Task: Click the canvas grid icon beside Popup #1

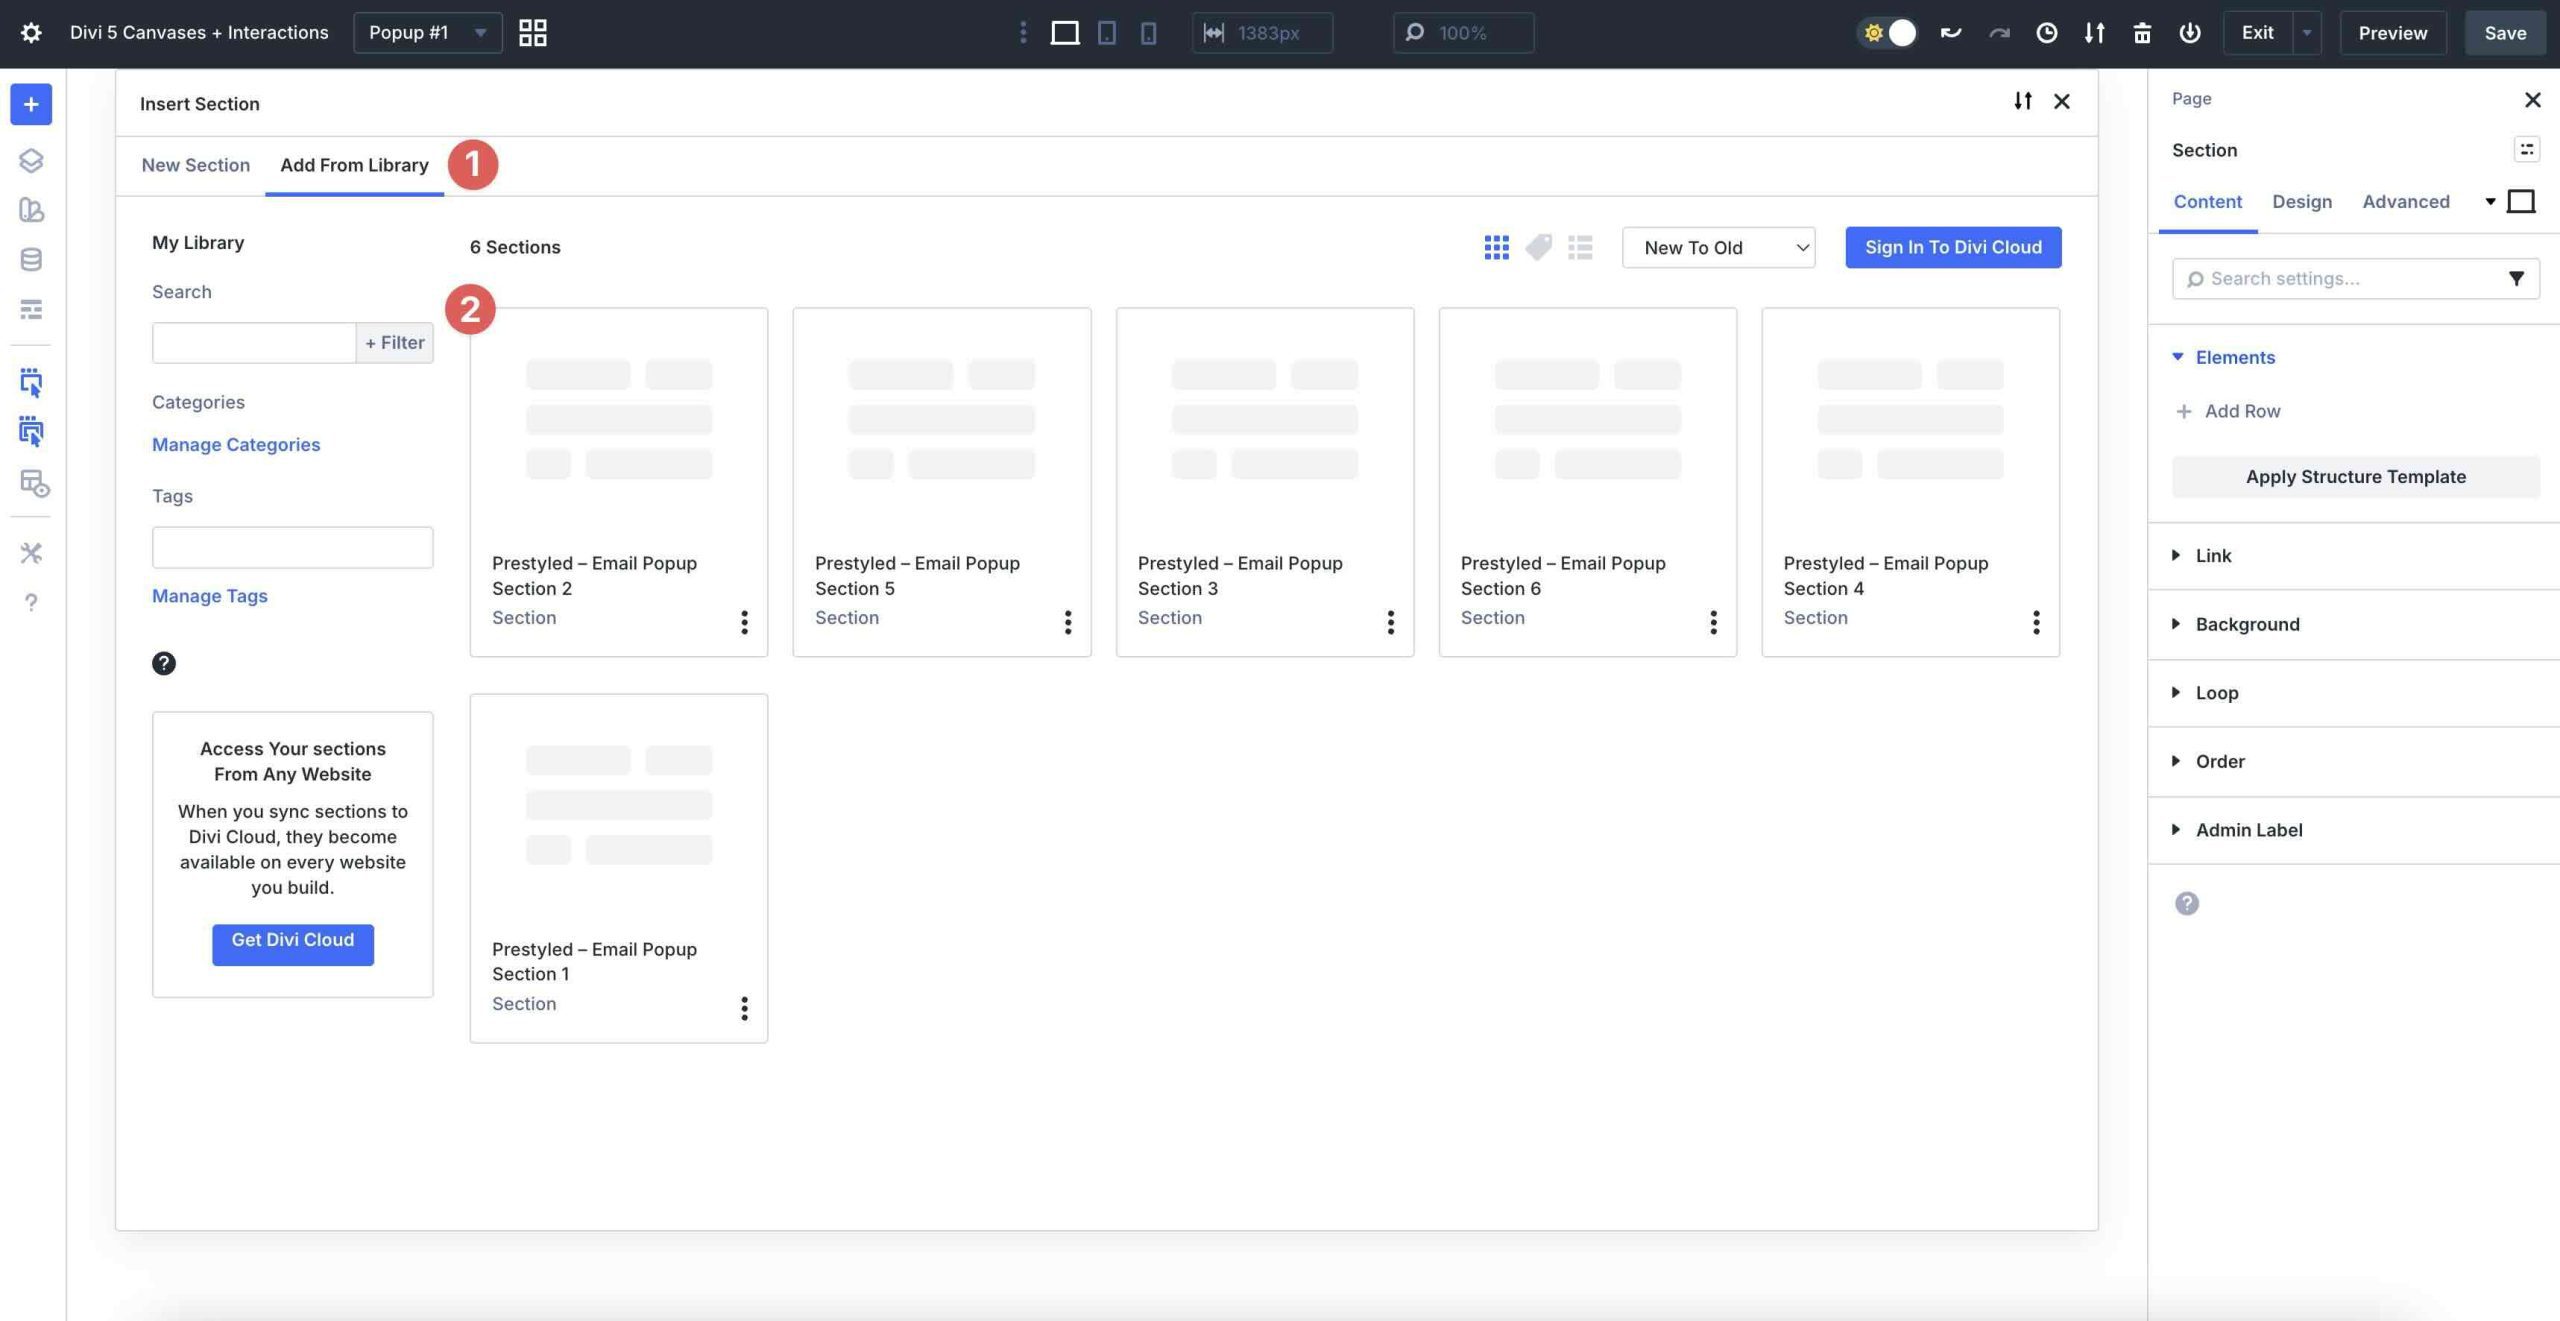Action: pos(532,33)
